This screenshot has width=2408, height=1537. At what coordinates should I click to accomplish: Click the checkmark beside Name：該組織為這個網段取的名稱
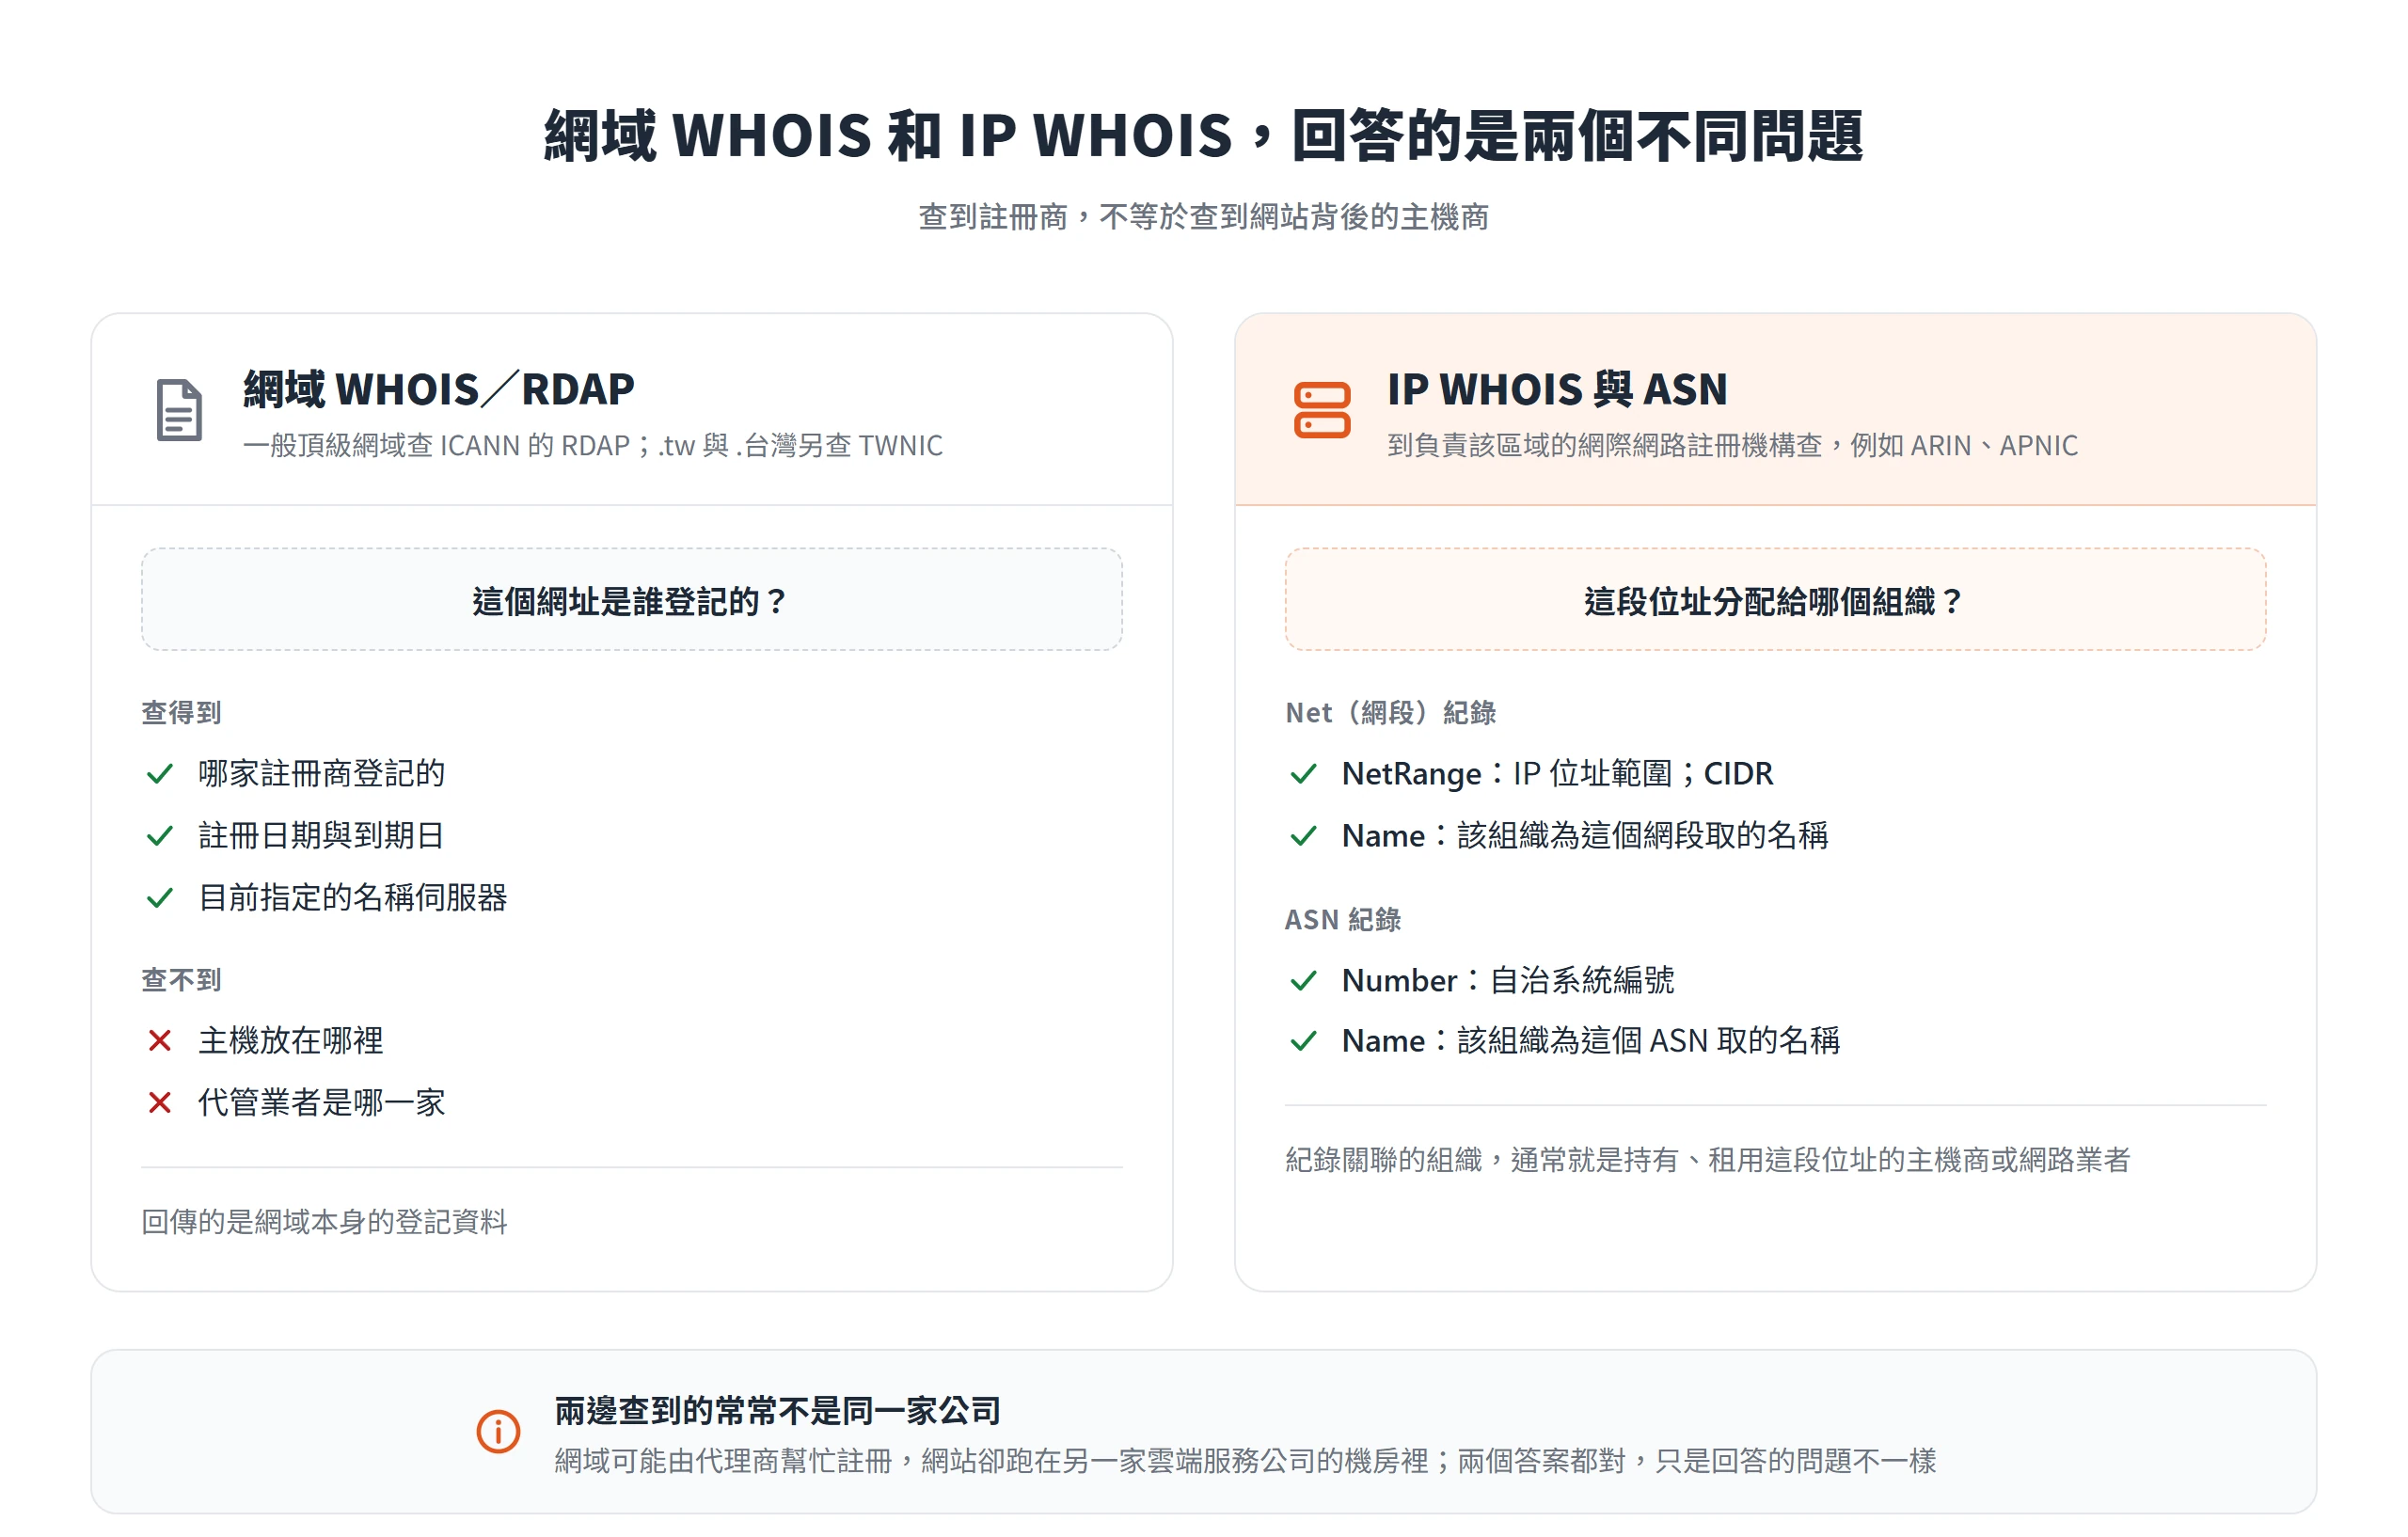[1304, 836]
